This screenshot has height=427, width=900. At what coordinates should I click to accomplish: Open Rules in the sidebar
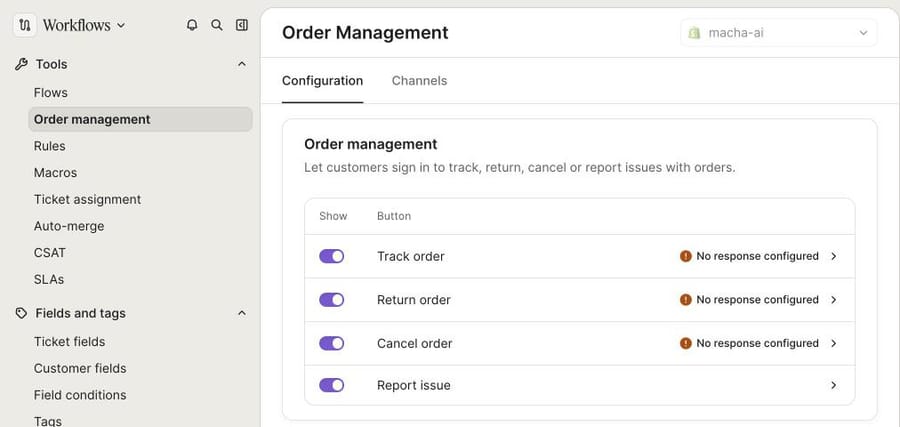click(49, 146)
